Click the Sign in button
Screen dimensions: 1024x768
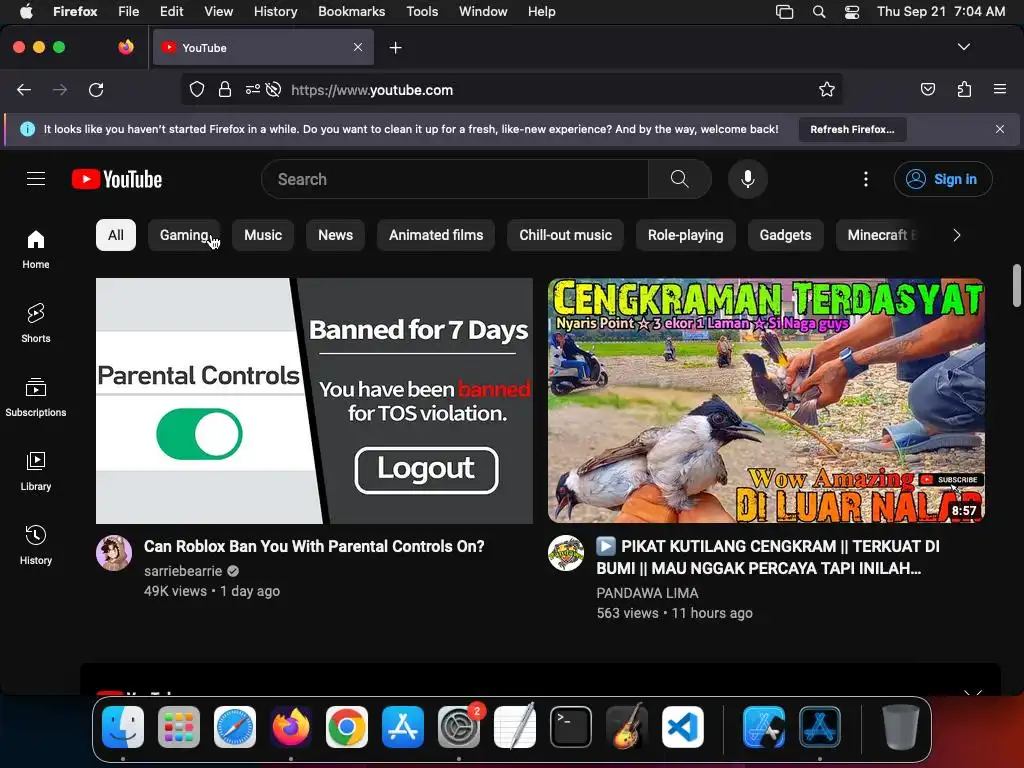pyautogui.click(x=943, y=179)
